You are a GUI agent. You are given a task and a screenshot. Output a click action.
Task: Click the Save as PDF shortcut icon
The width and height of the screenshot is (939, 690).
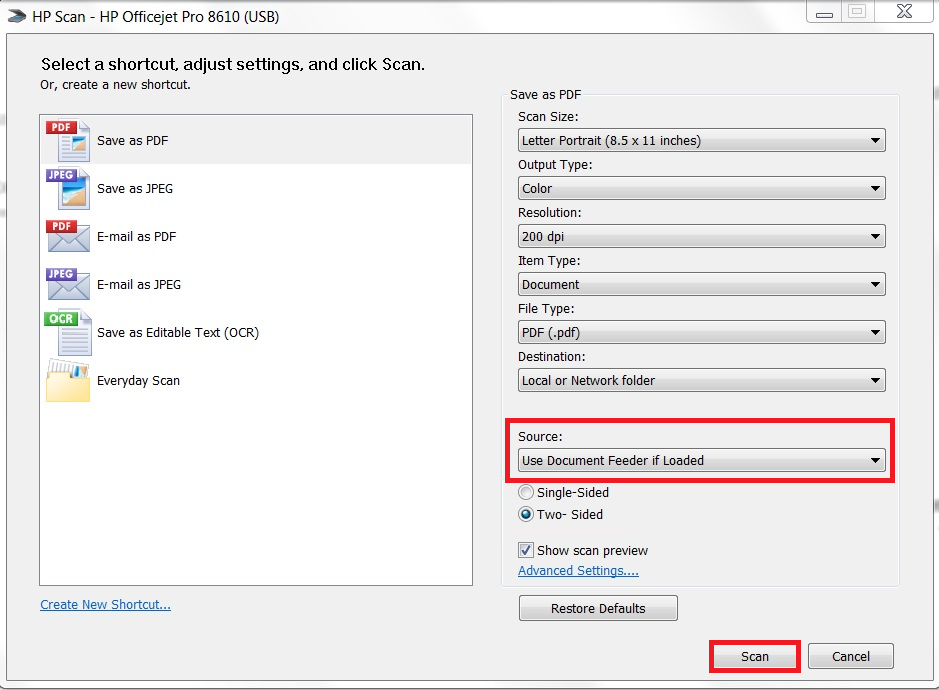click(x=68, y=141)
